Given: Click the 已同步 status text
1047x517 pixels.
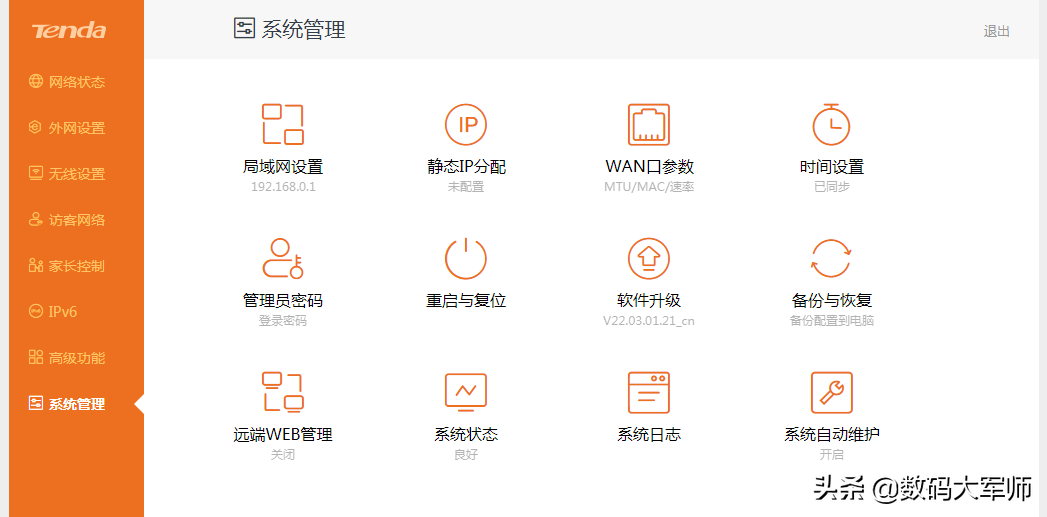Looking at the screenshot, I should pyautogui.click(x=831, y=187).
